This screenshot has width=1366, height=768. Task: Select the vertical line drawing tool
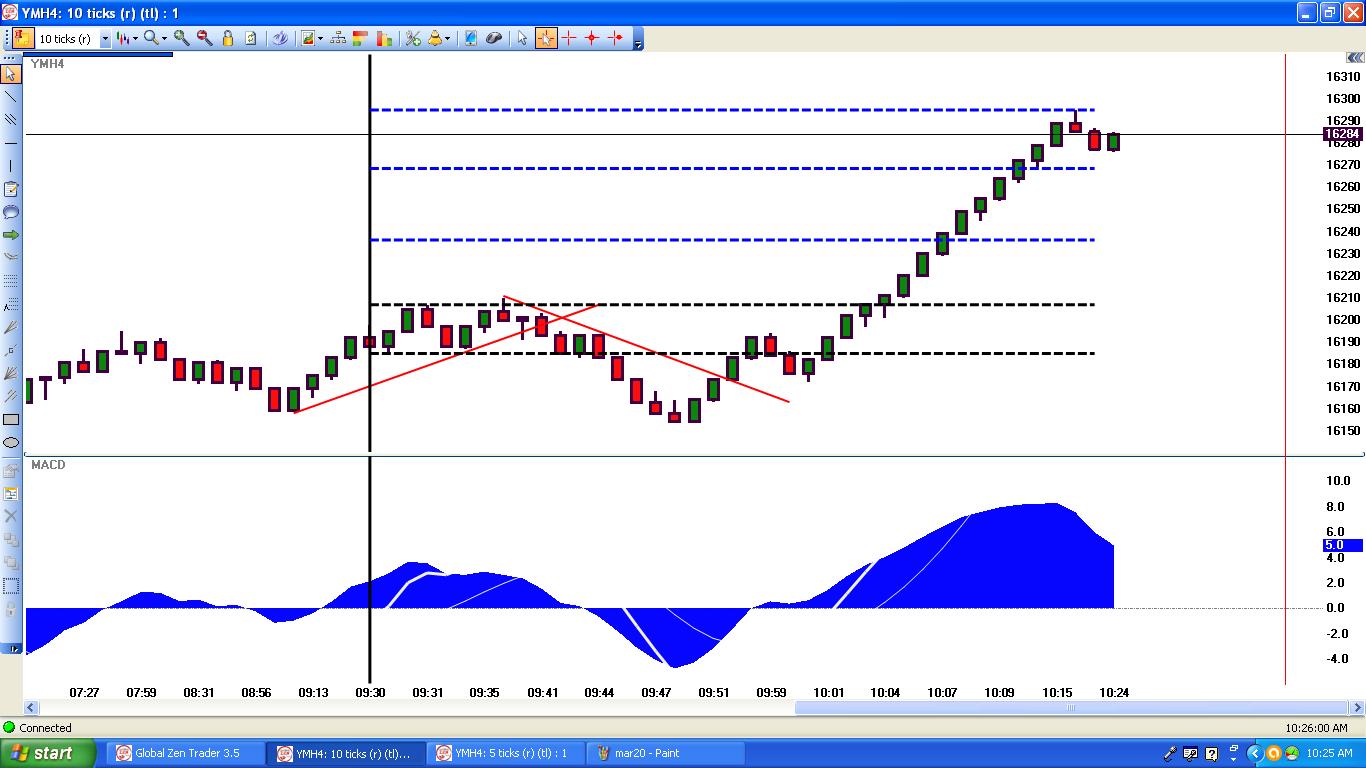point(11,166)
